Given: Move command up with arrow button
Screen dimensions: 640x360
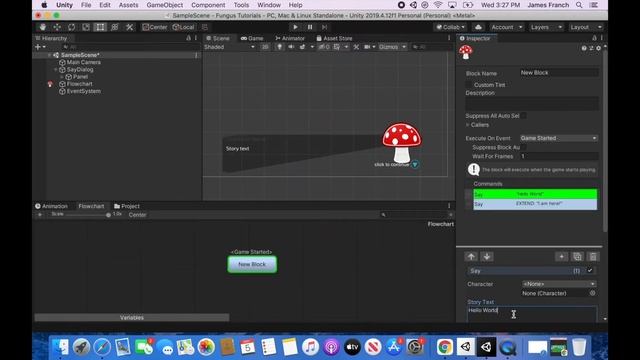Looking at the screenshot, I should tap(471, 257).
